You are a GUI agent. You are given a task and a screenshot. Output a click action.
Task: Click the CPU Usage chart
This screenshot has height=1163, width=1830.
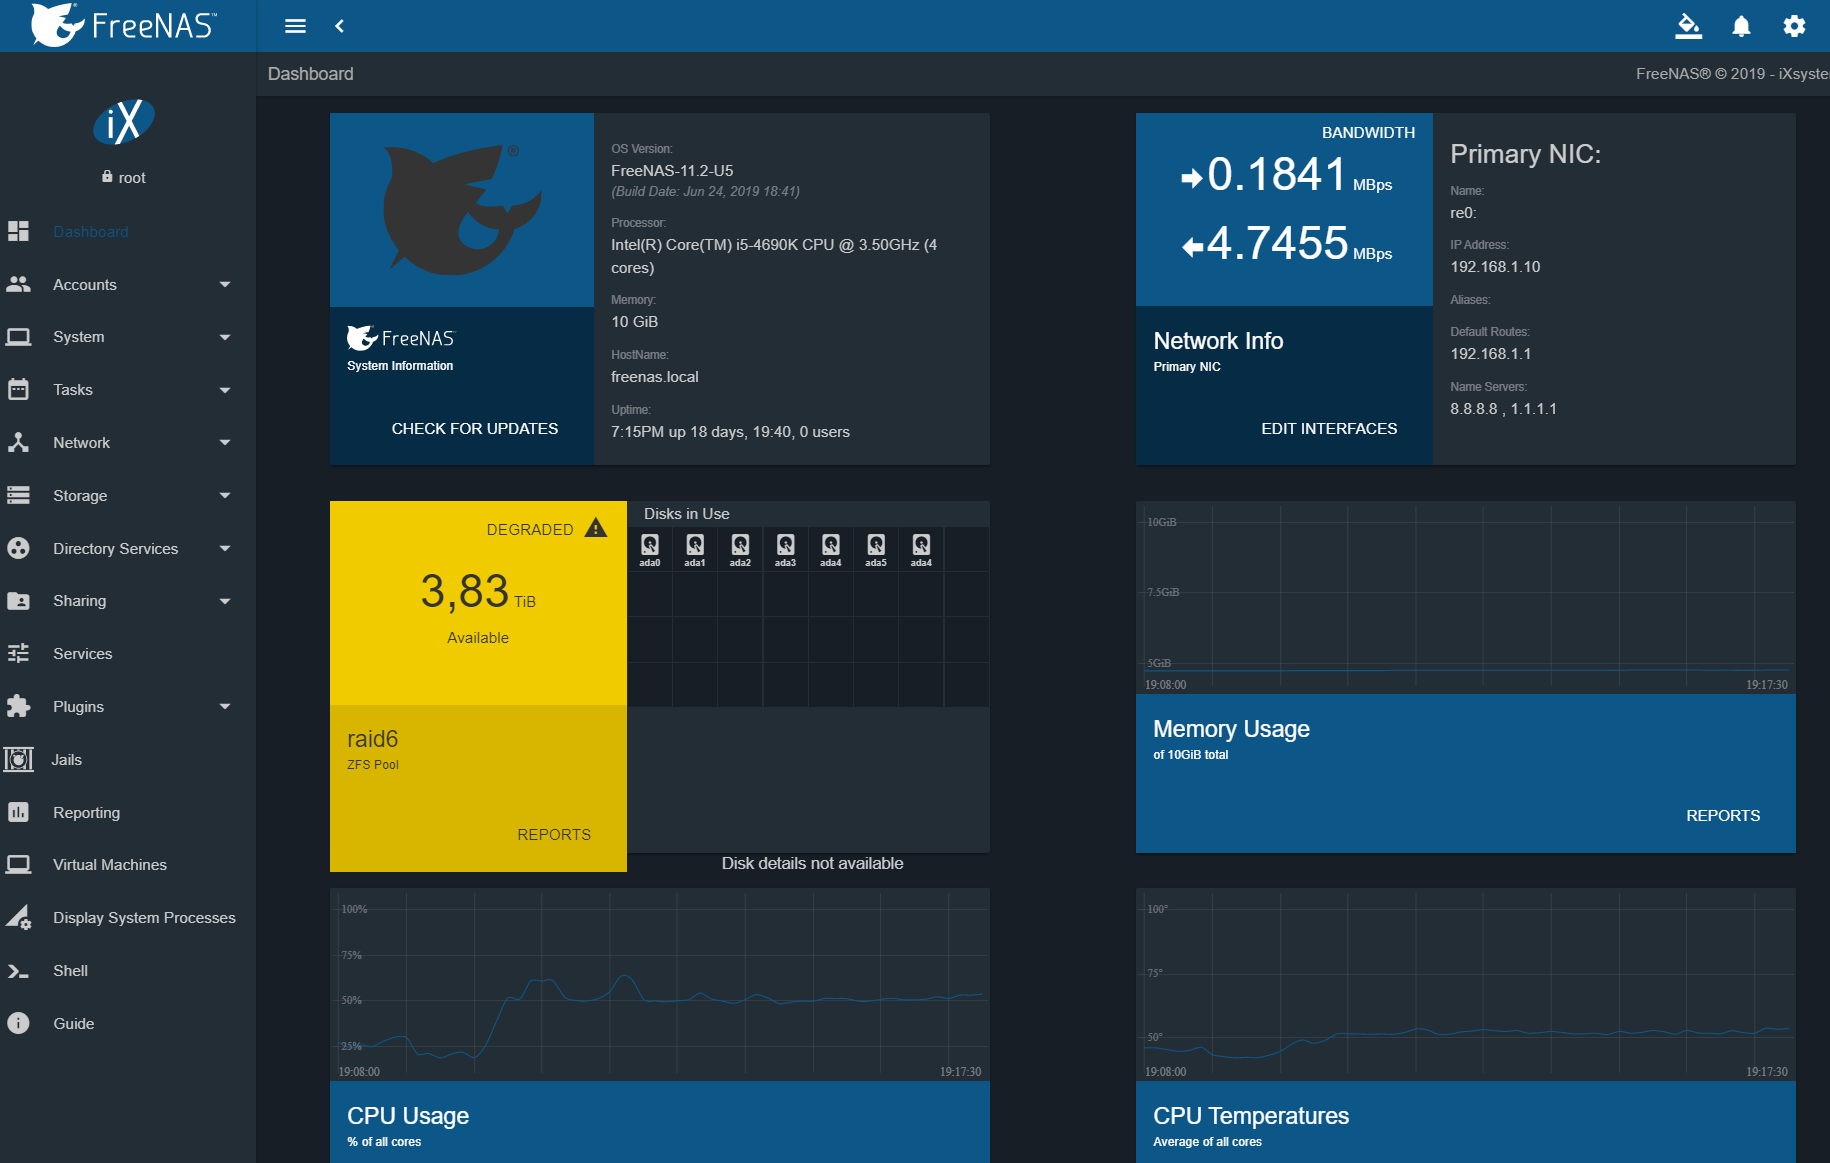point(660,984)
